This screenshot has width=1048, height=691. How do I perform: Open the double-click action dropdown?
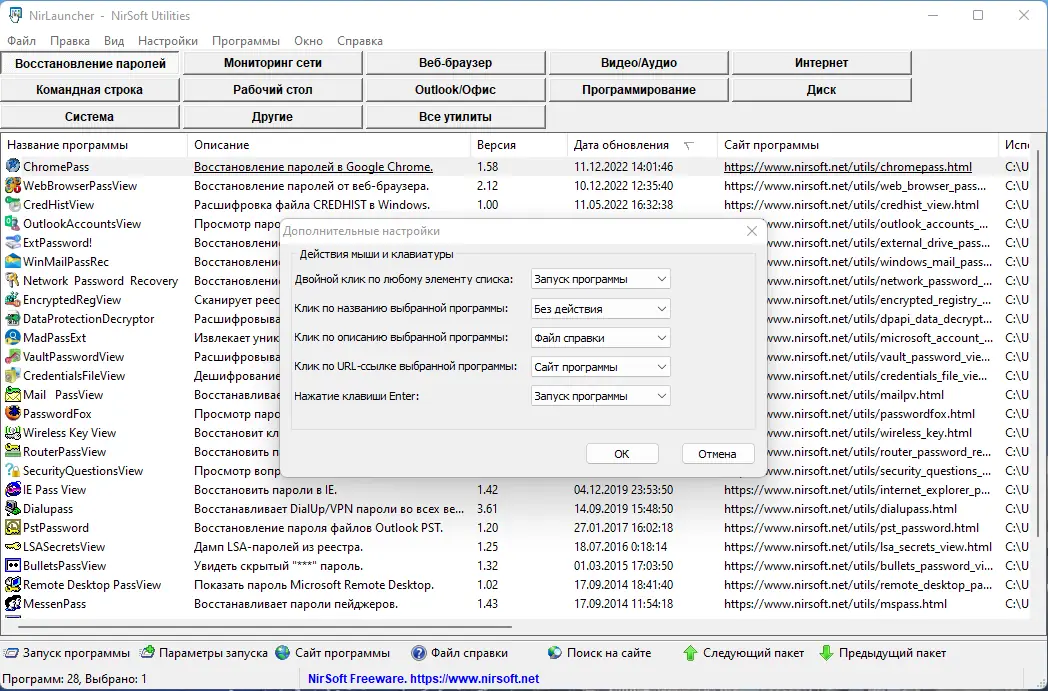click(x=600, y=279)
